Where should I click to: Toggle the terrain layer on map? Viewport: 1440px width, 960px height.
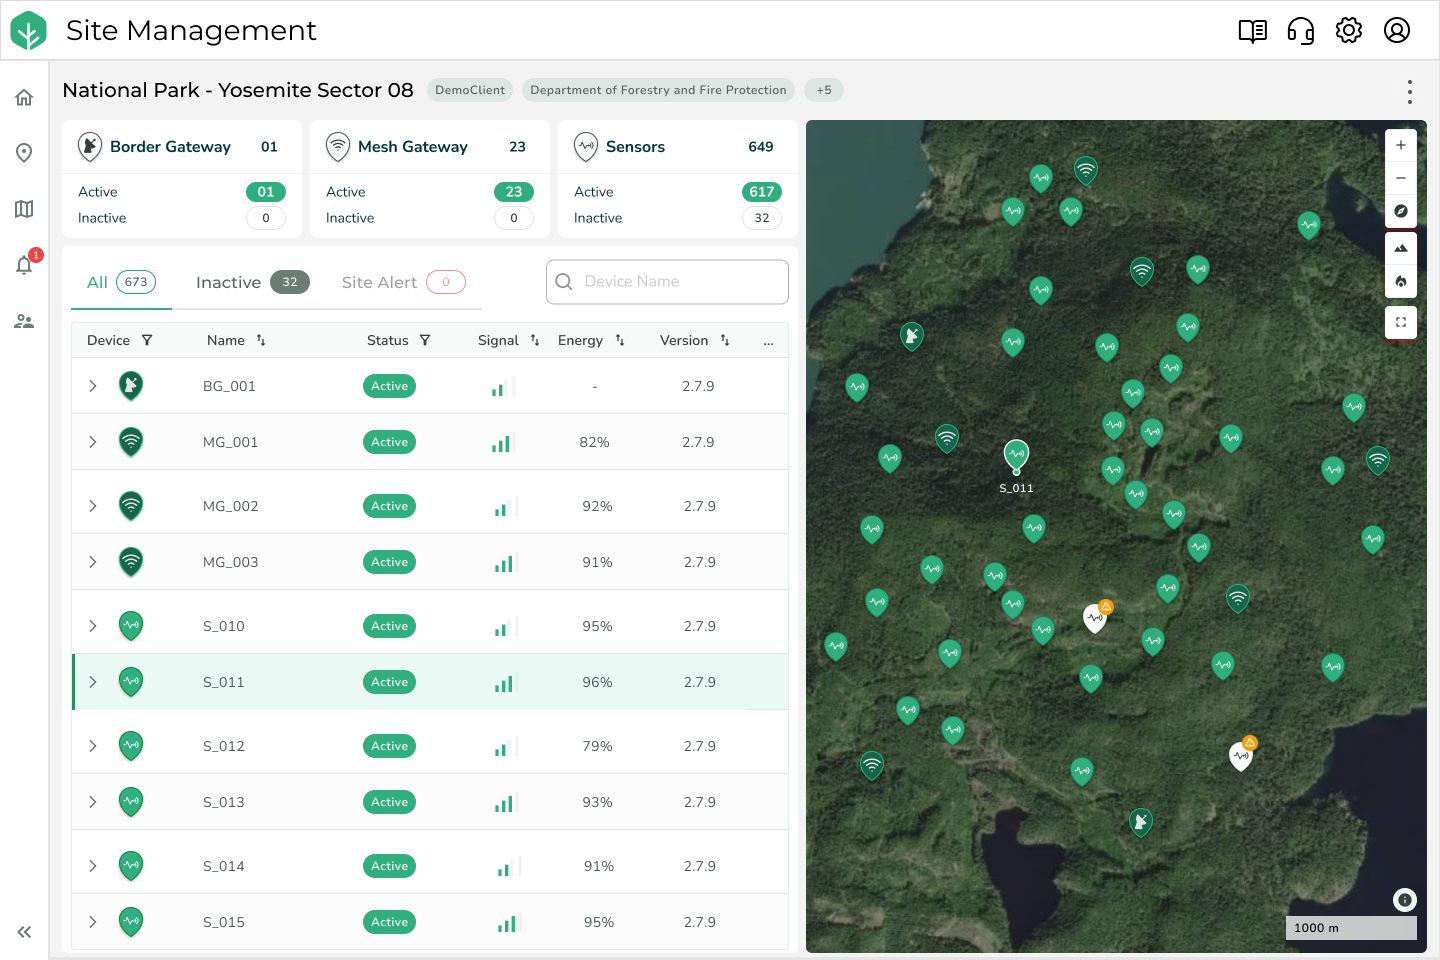point(1400,248)
